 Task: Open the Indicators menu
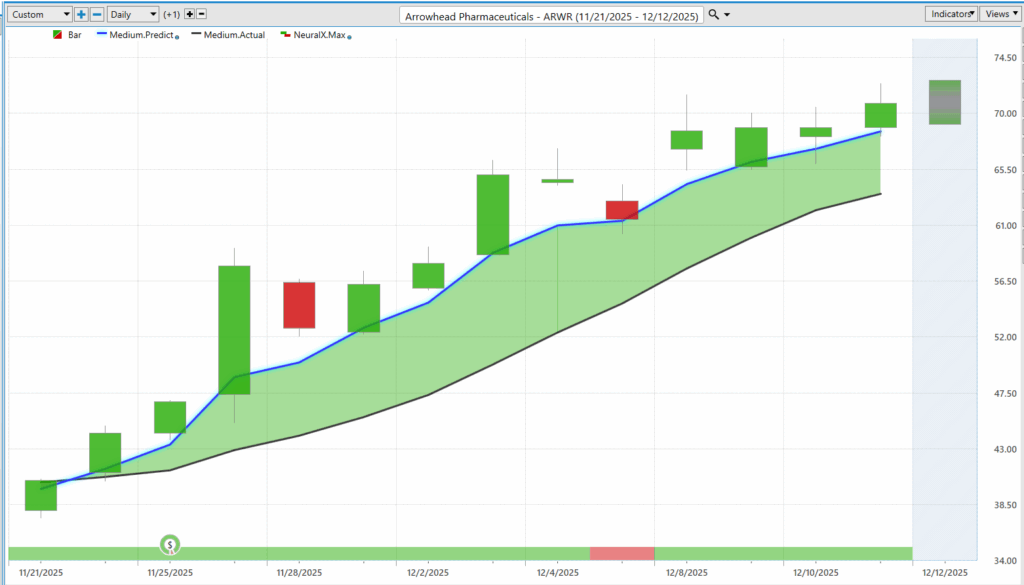coord(951,14)
